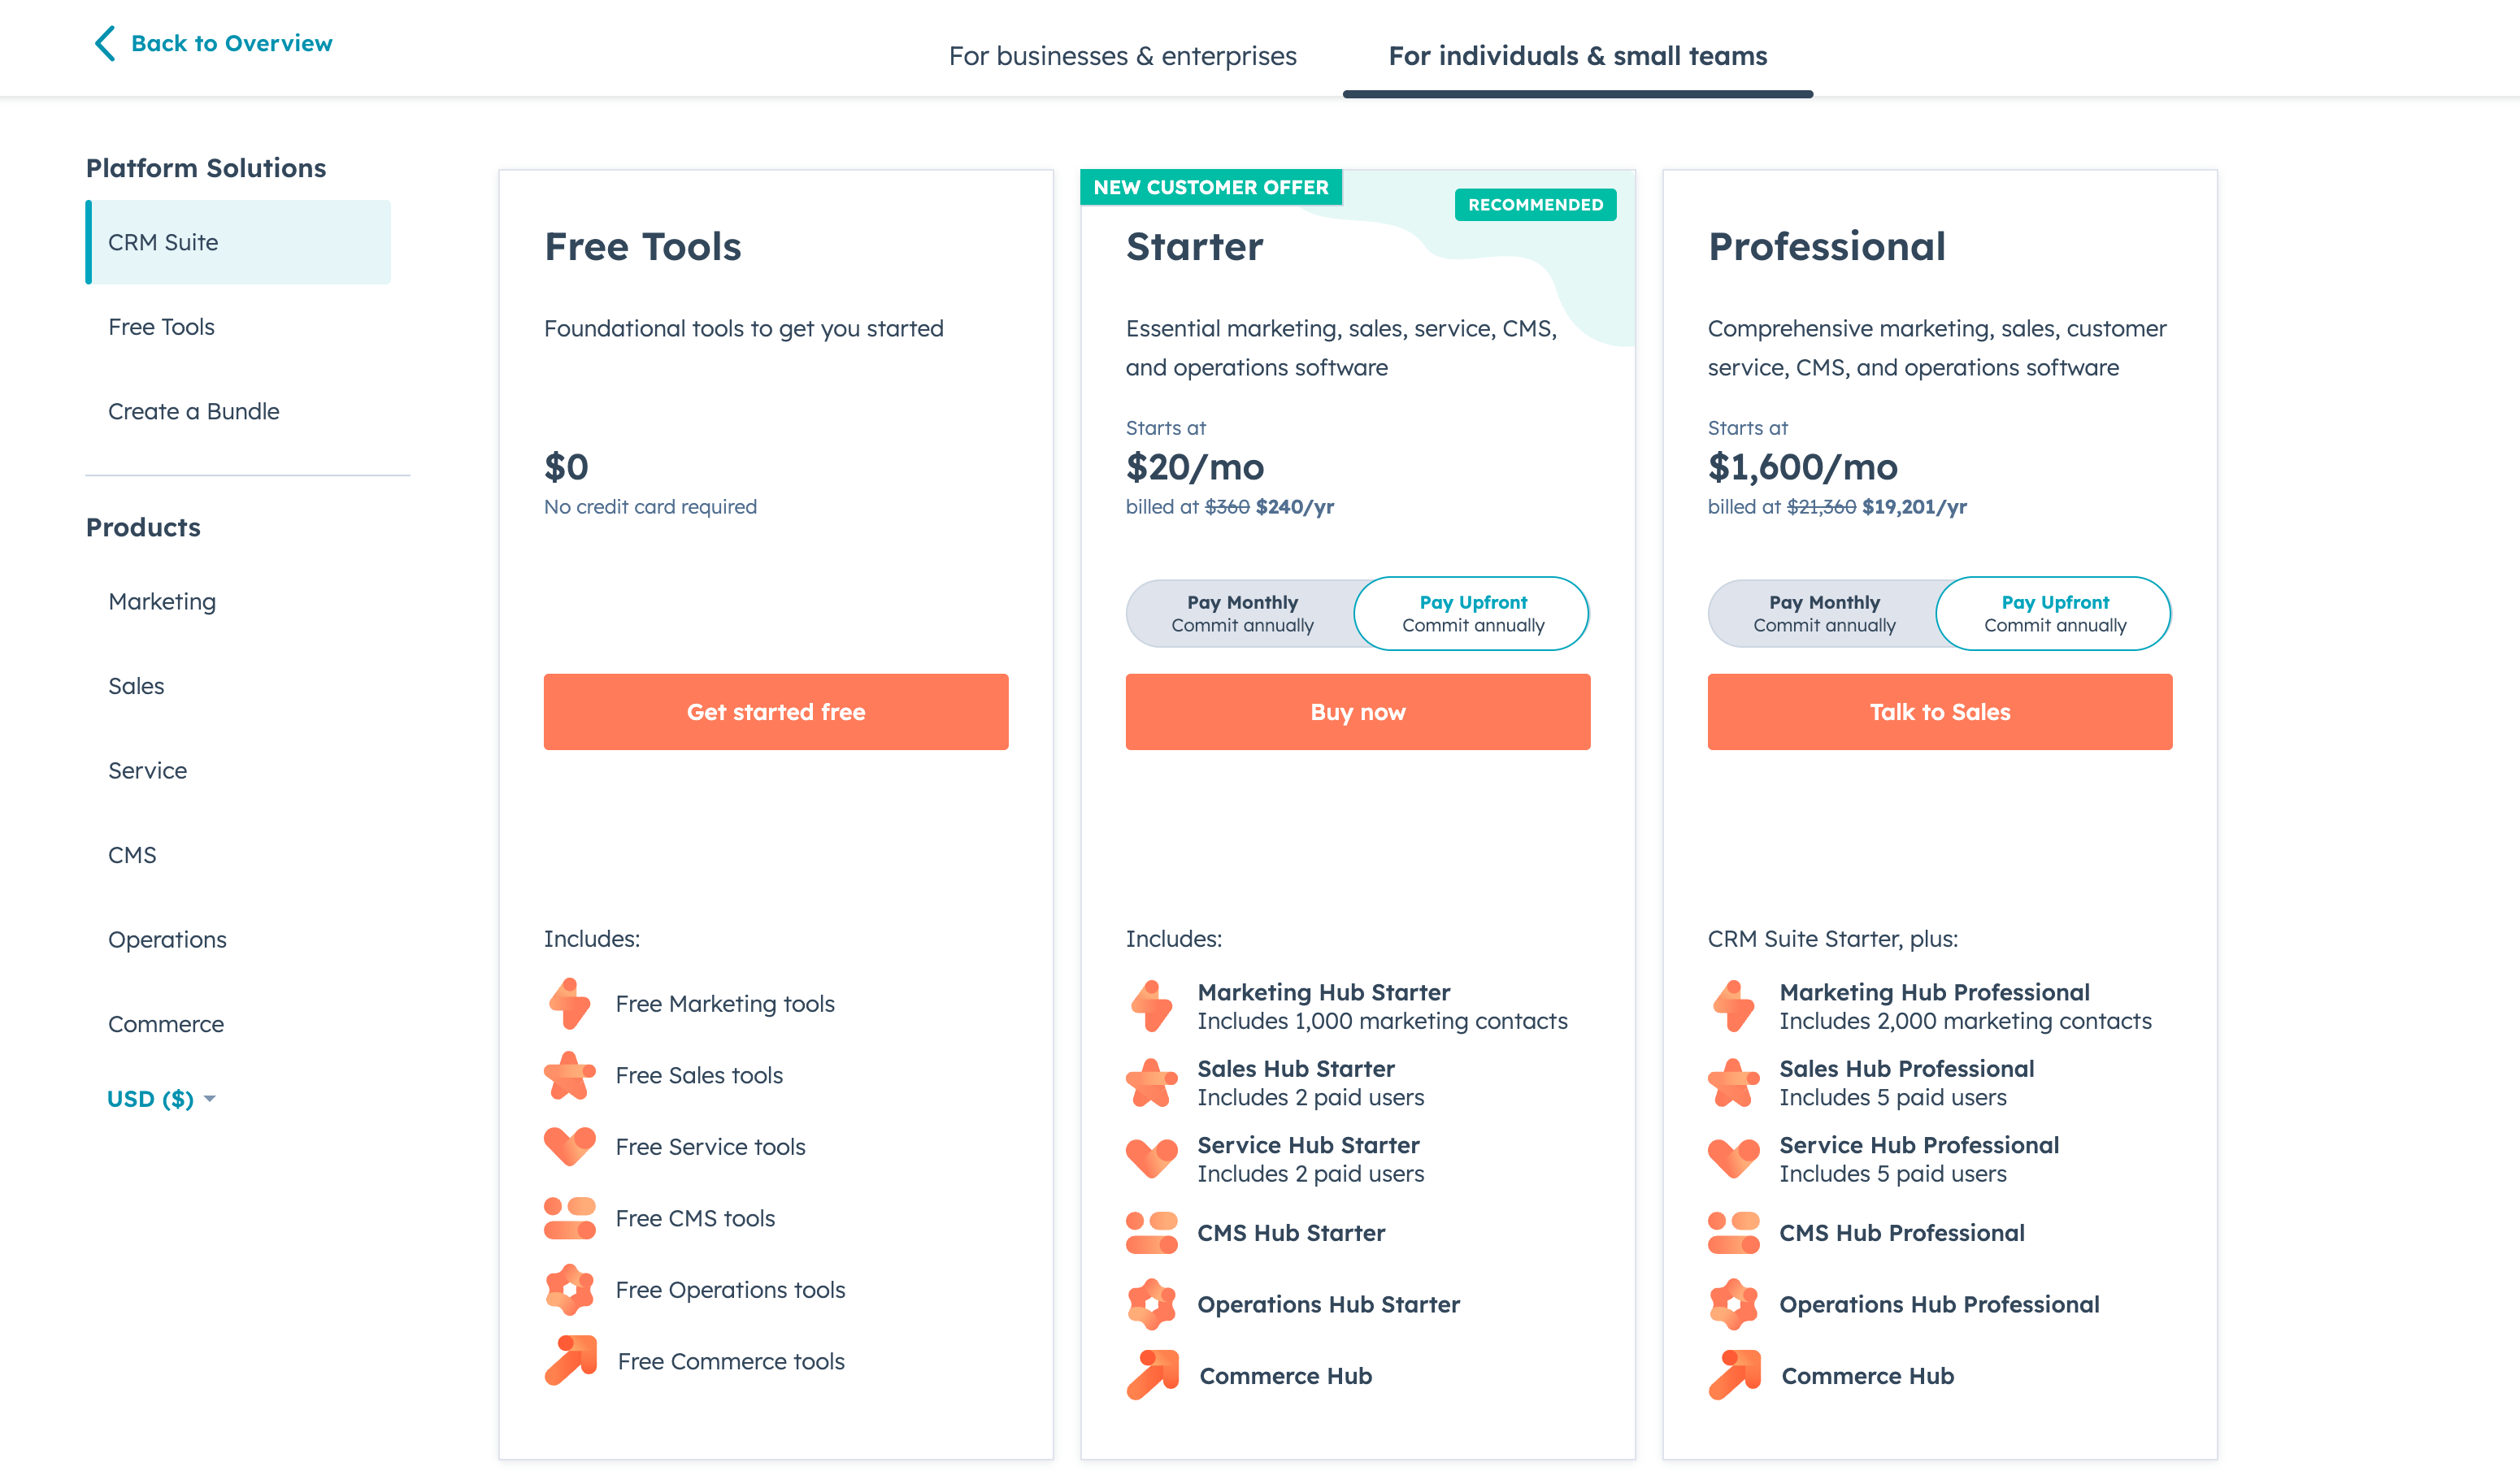This screenshot has width=2520, height=1484.
Task: Click the Platform Solutions heading
Action: (206, 167)
